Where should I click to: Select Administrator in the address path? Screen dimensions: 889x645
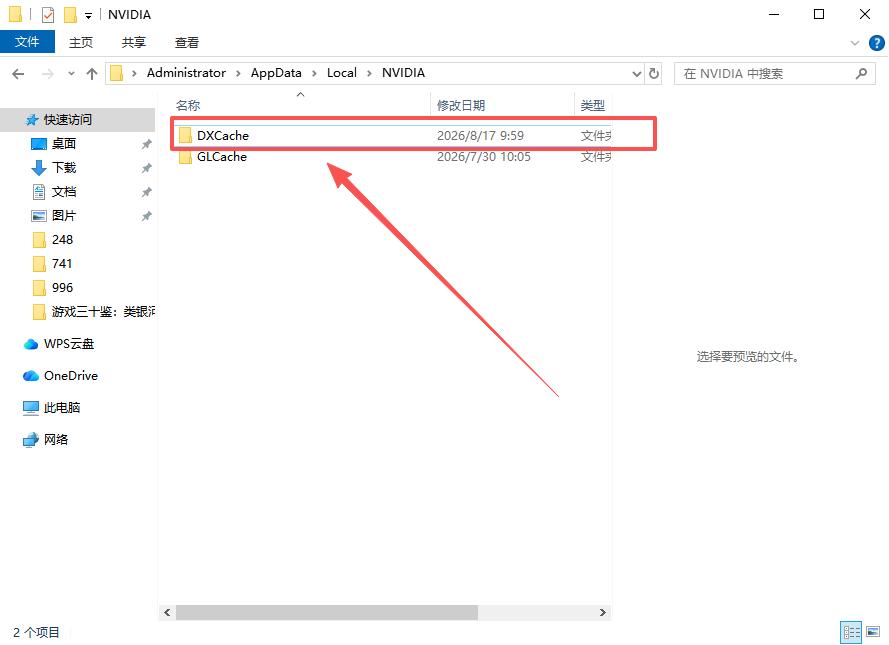[x=186, y=73]
